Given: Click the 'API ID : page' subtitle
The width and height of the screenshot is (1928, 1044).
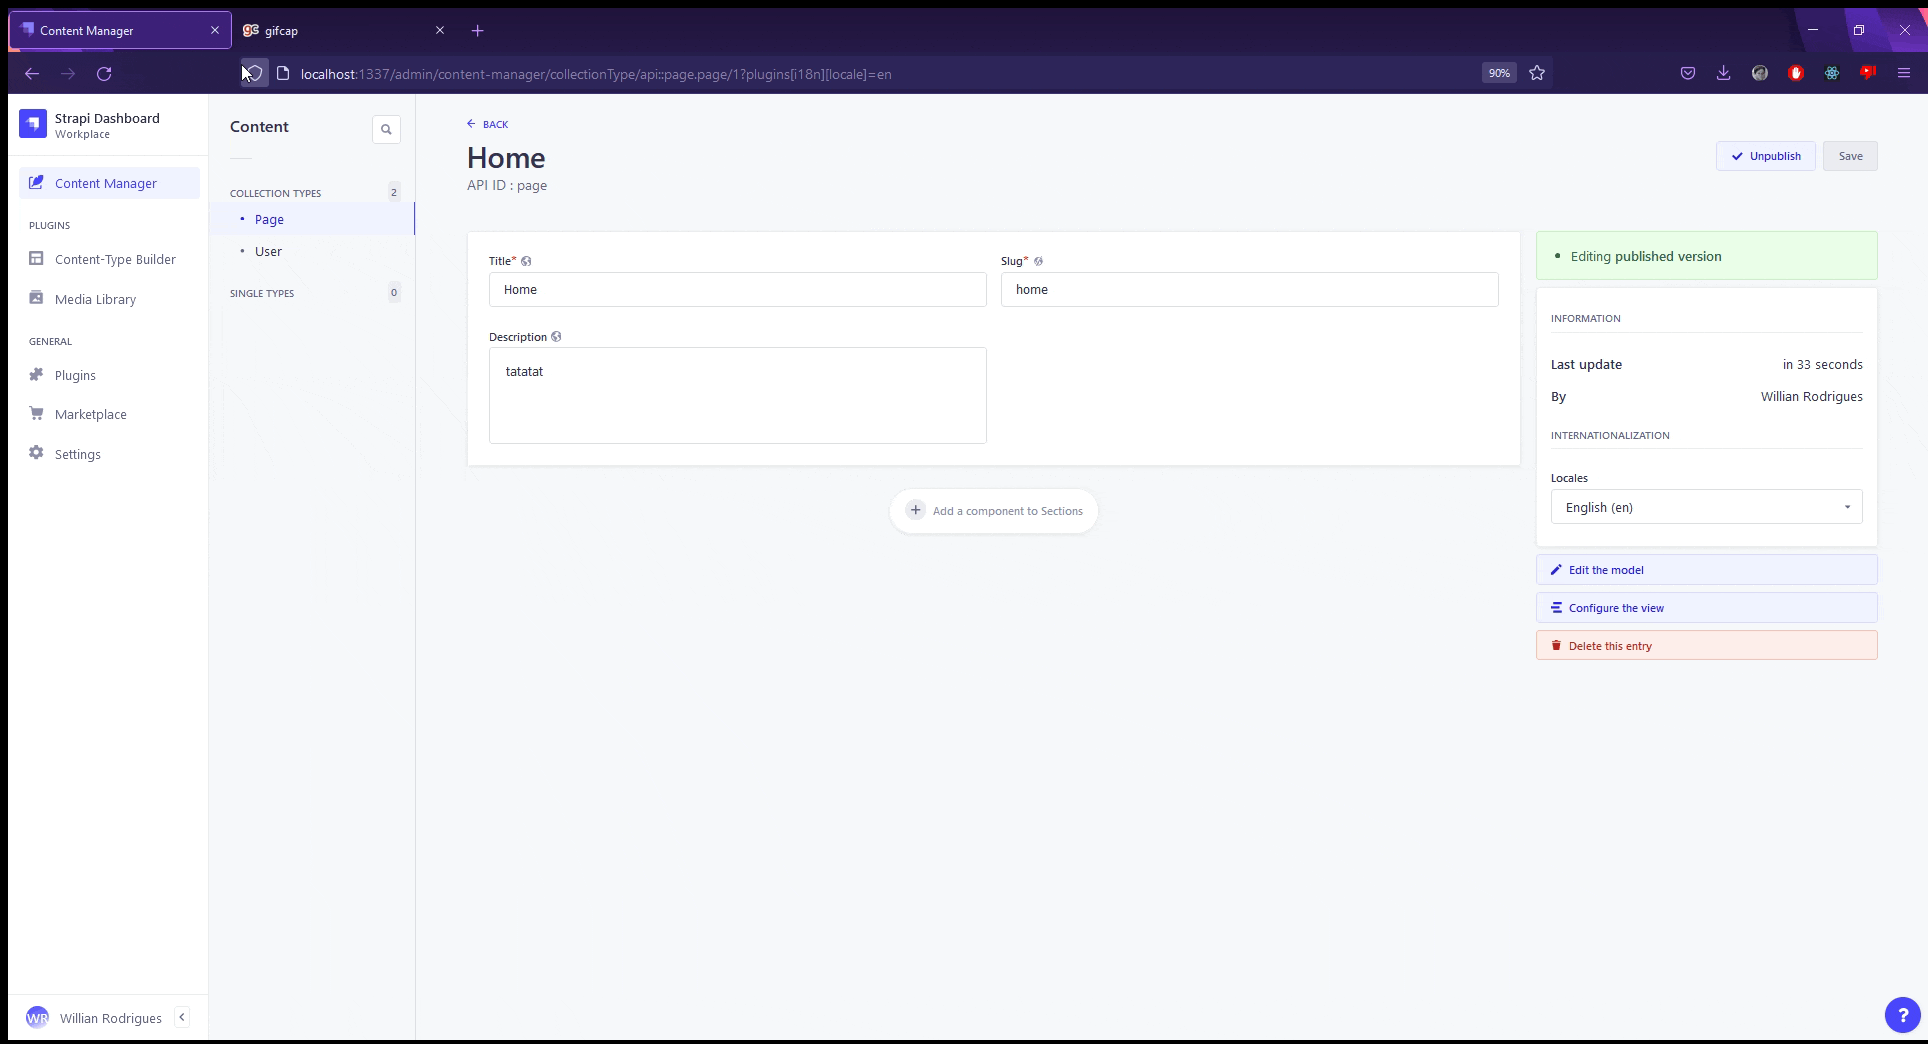Looking at the screenshot, I should coord(507,186).
